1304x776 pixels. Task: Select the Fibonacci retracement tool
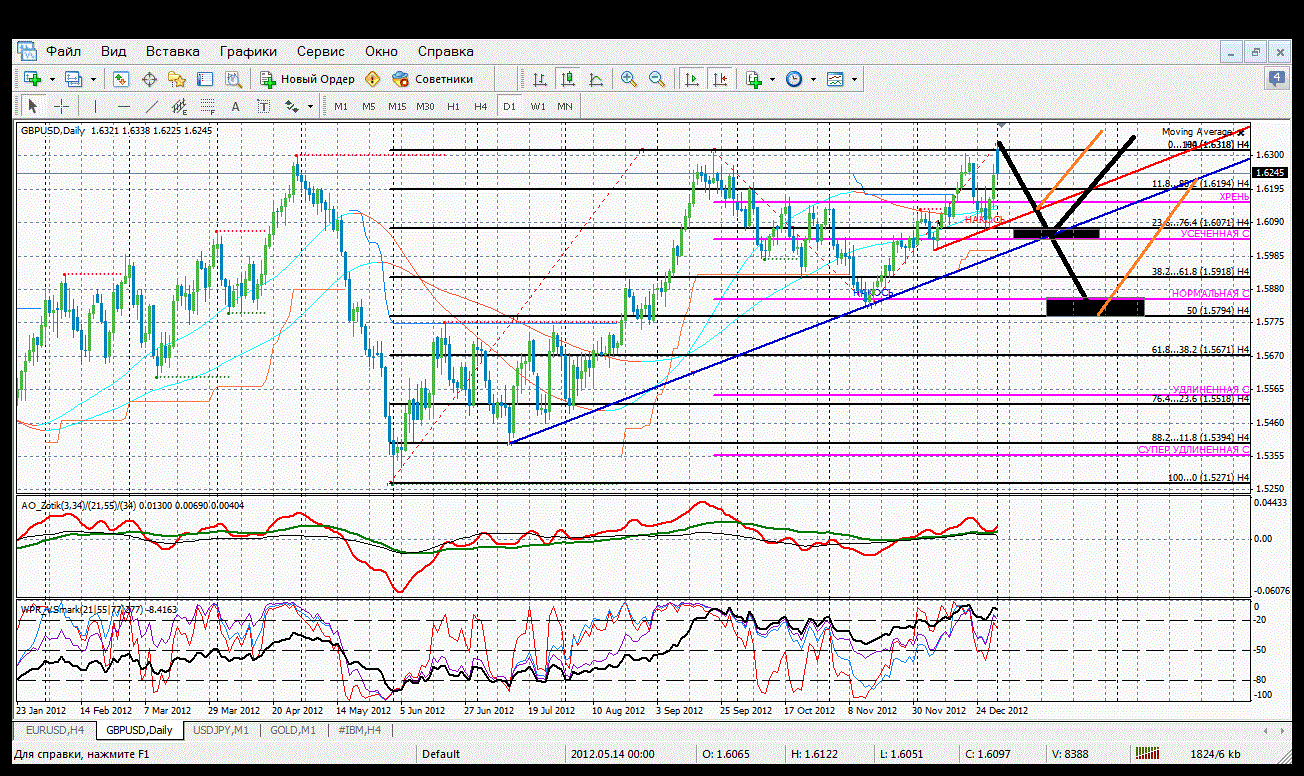pyautogui.click(x=207, y=106)
